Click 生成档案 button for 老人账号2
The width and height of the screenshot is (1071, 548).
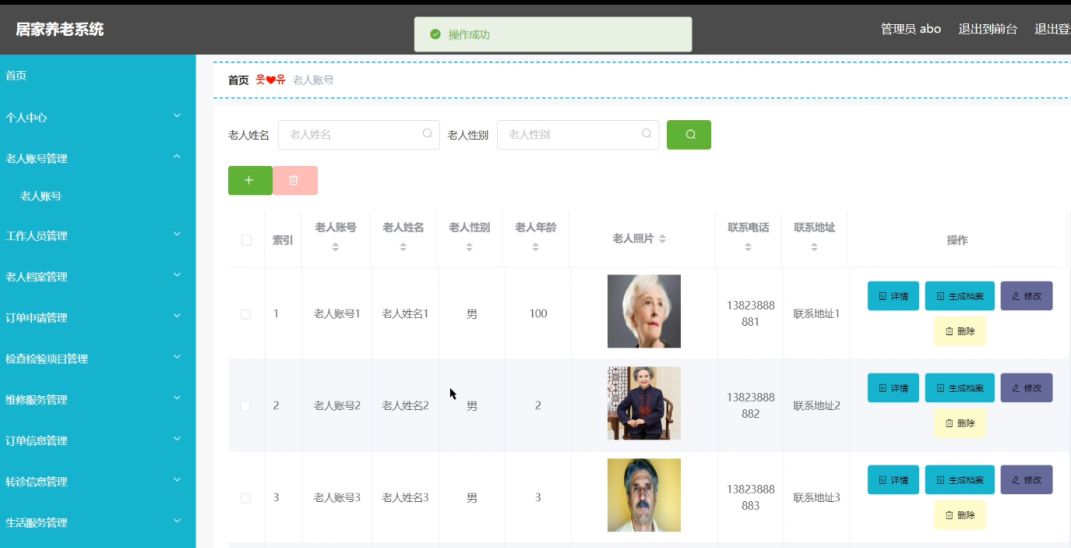tap(960, 388)
